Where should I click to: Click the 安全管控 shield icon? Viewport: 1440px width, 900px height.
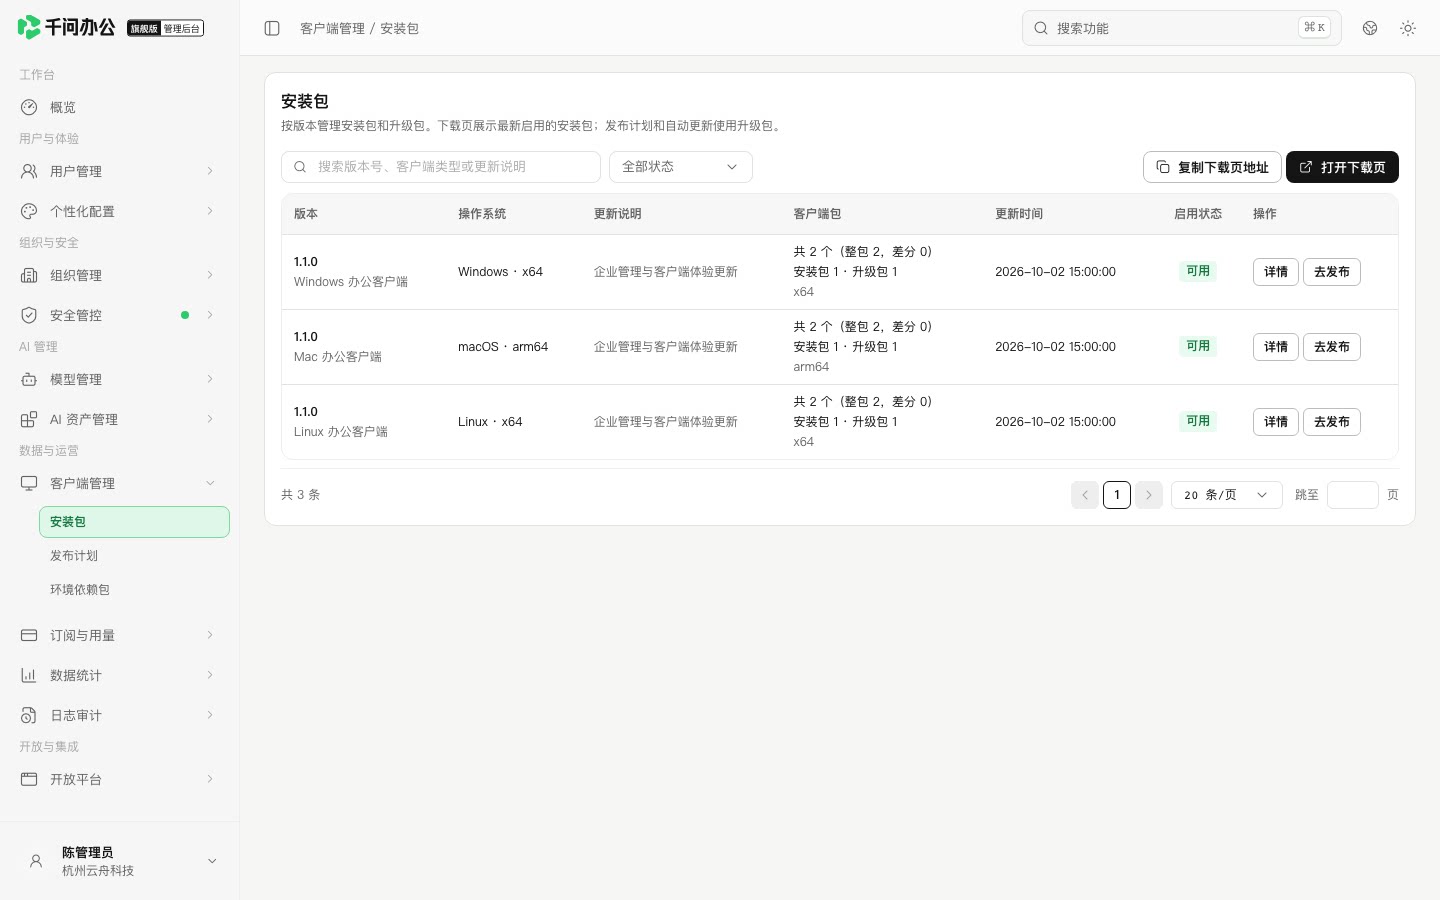coord(29,315)
